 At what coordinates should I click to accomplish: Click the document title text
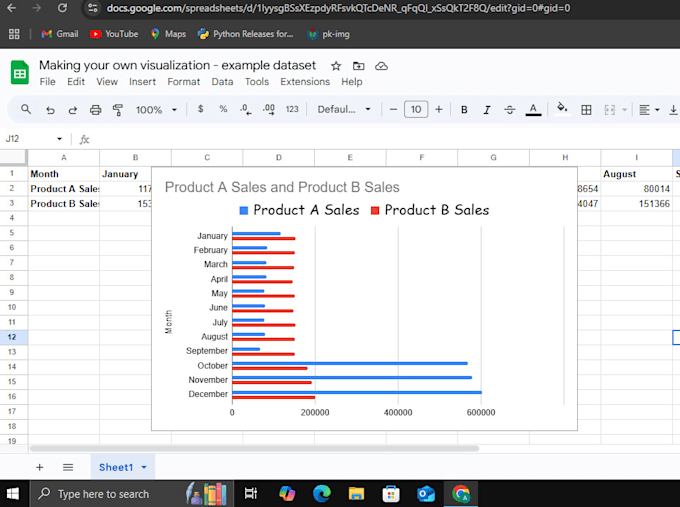tap(177, 65)
